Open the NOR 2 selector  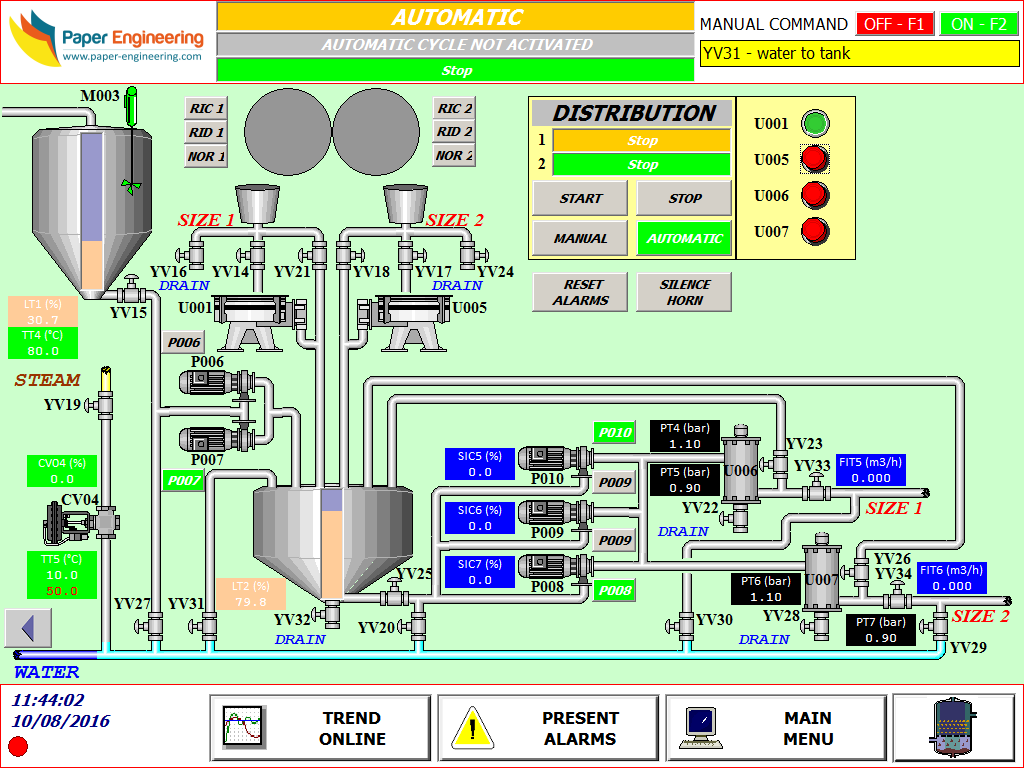(453, 157)
